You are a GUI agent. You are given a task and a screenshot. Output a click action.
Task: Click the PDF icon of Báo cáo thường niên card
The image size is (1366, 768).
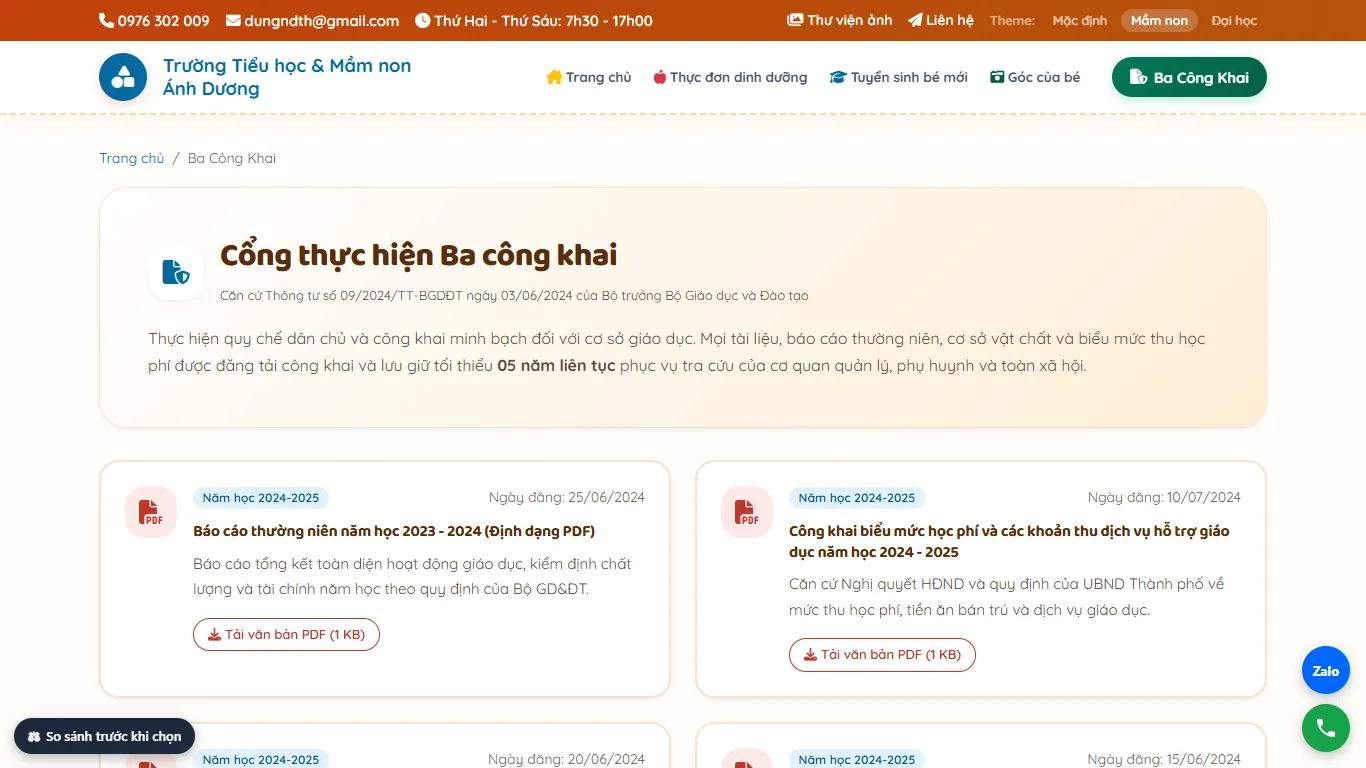coord(151,512)
